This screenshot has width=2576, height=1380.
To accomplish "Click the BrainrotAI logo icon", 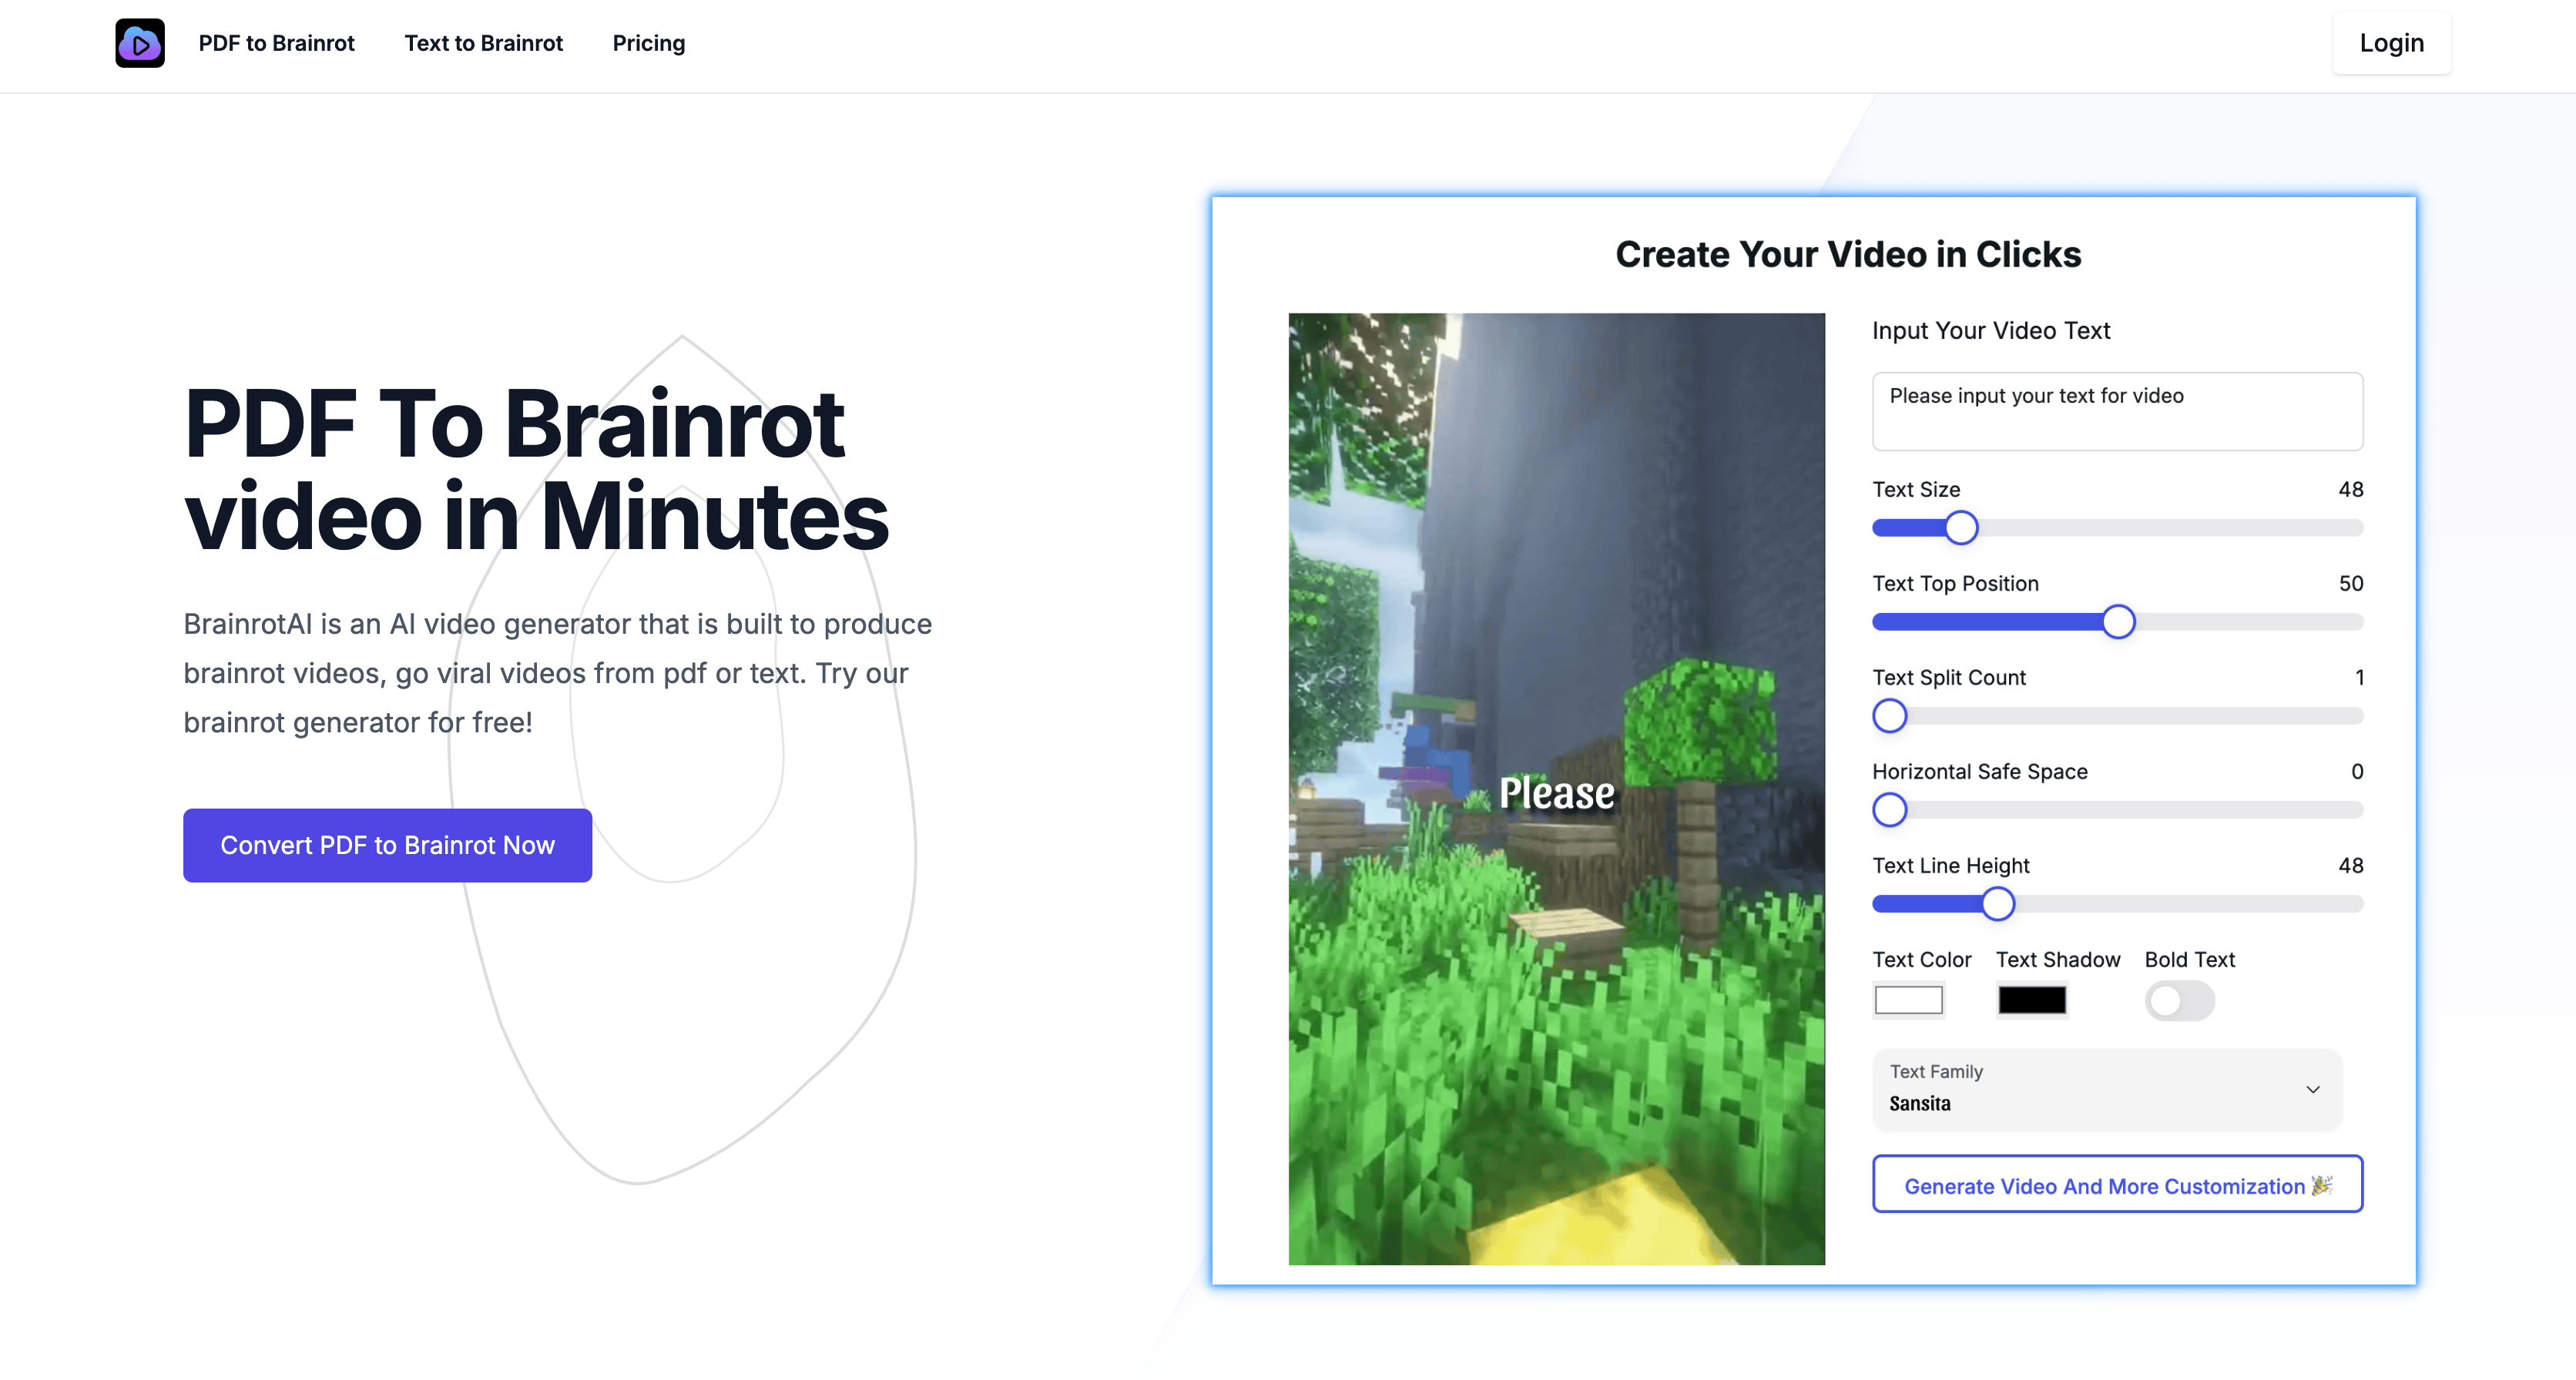I will click(140, 43).
